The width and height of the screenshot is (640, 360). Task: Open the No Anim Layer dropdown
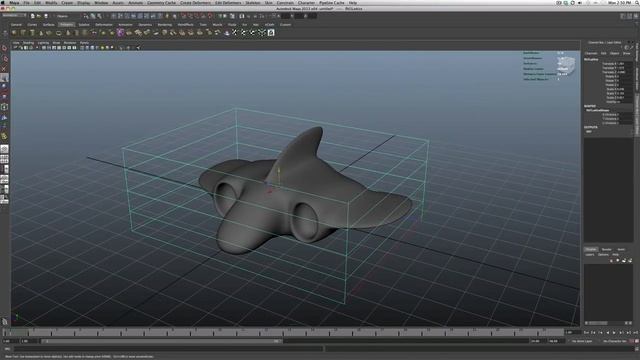(582, 341)
